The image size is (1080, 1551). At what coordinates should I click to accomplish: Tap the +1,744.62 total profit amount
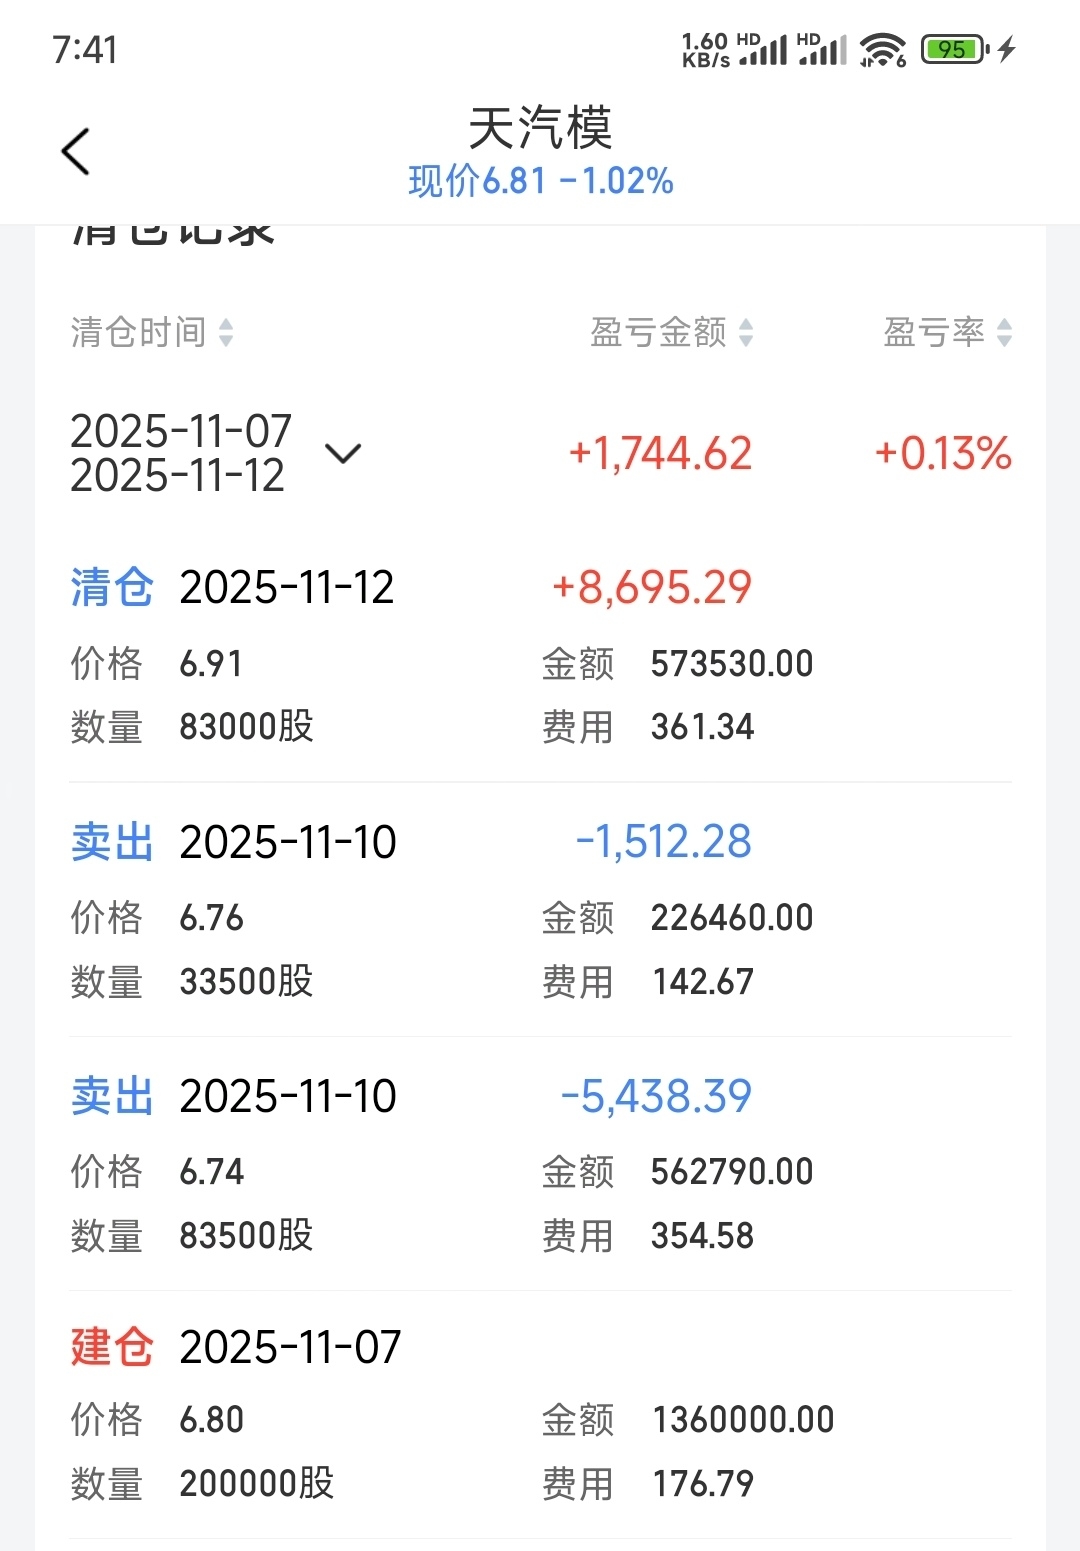click(x=660, y=454)
